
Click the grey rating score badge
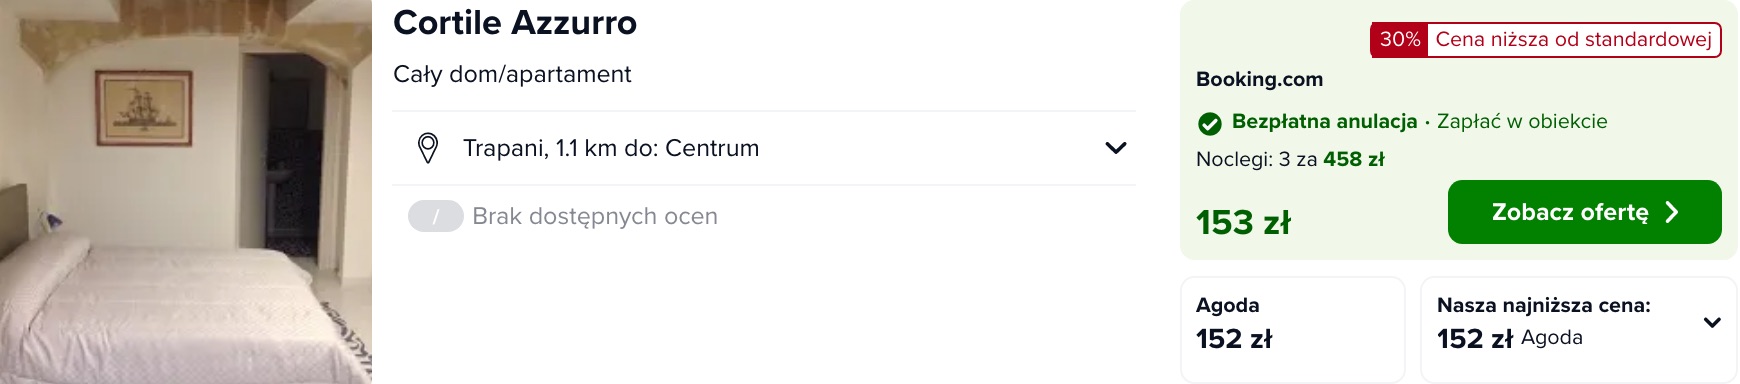436,216
